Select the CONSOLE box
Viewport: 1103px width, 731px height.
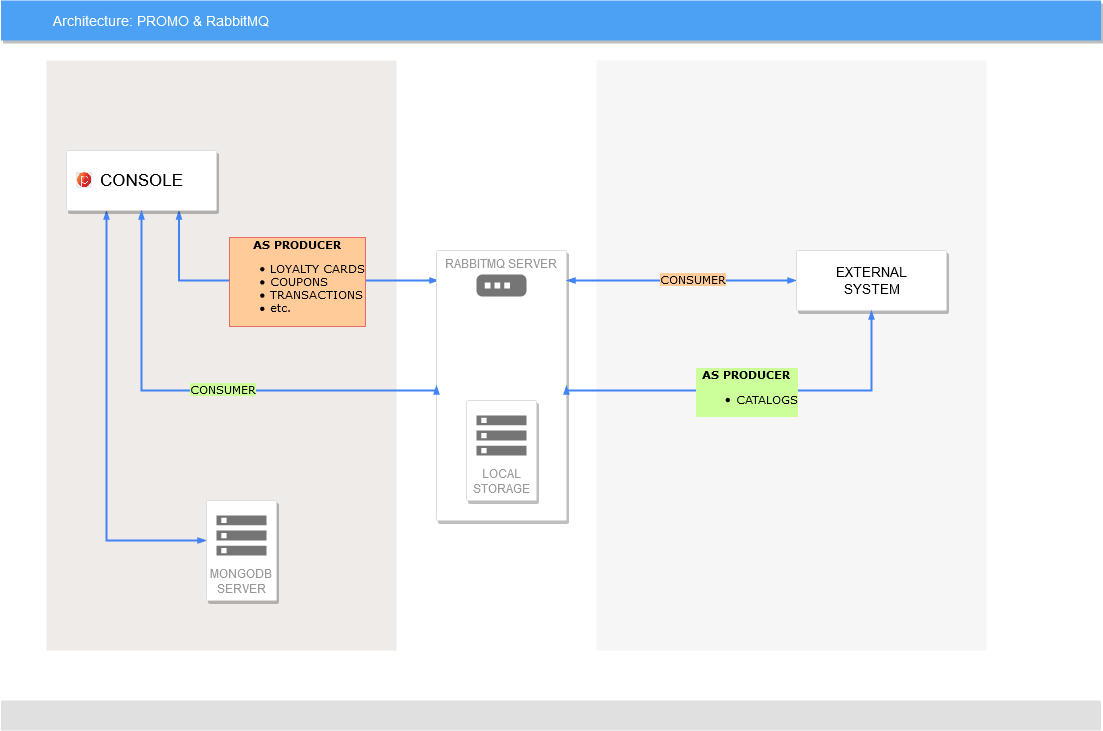(x=142, y=181)
